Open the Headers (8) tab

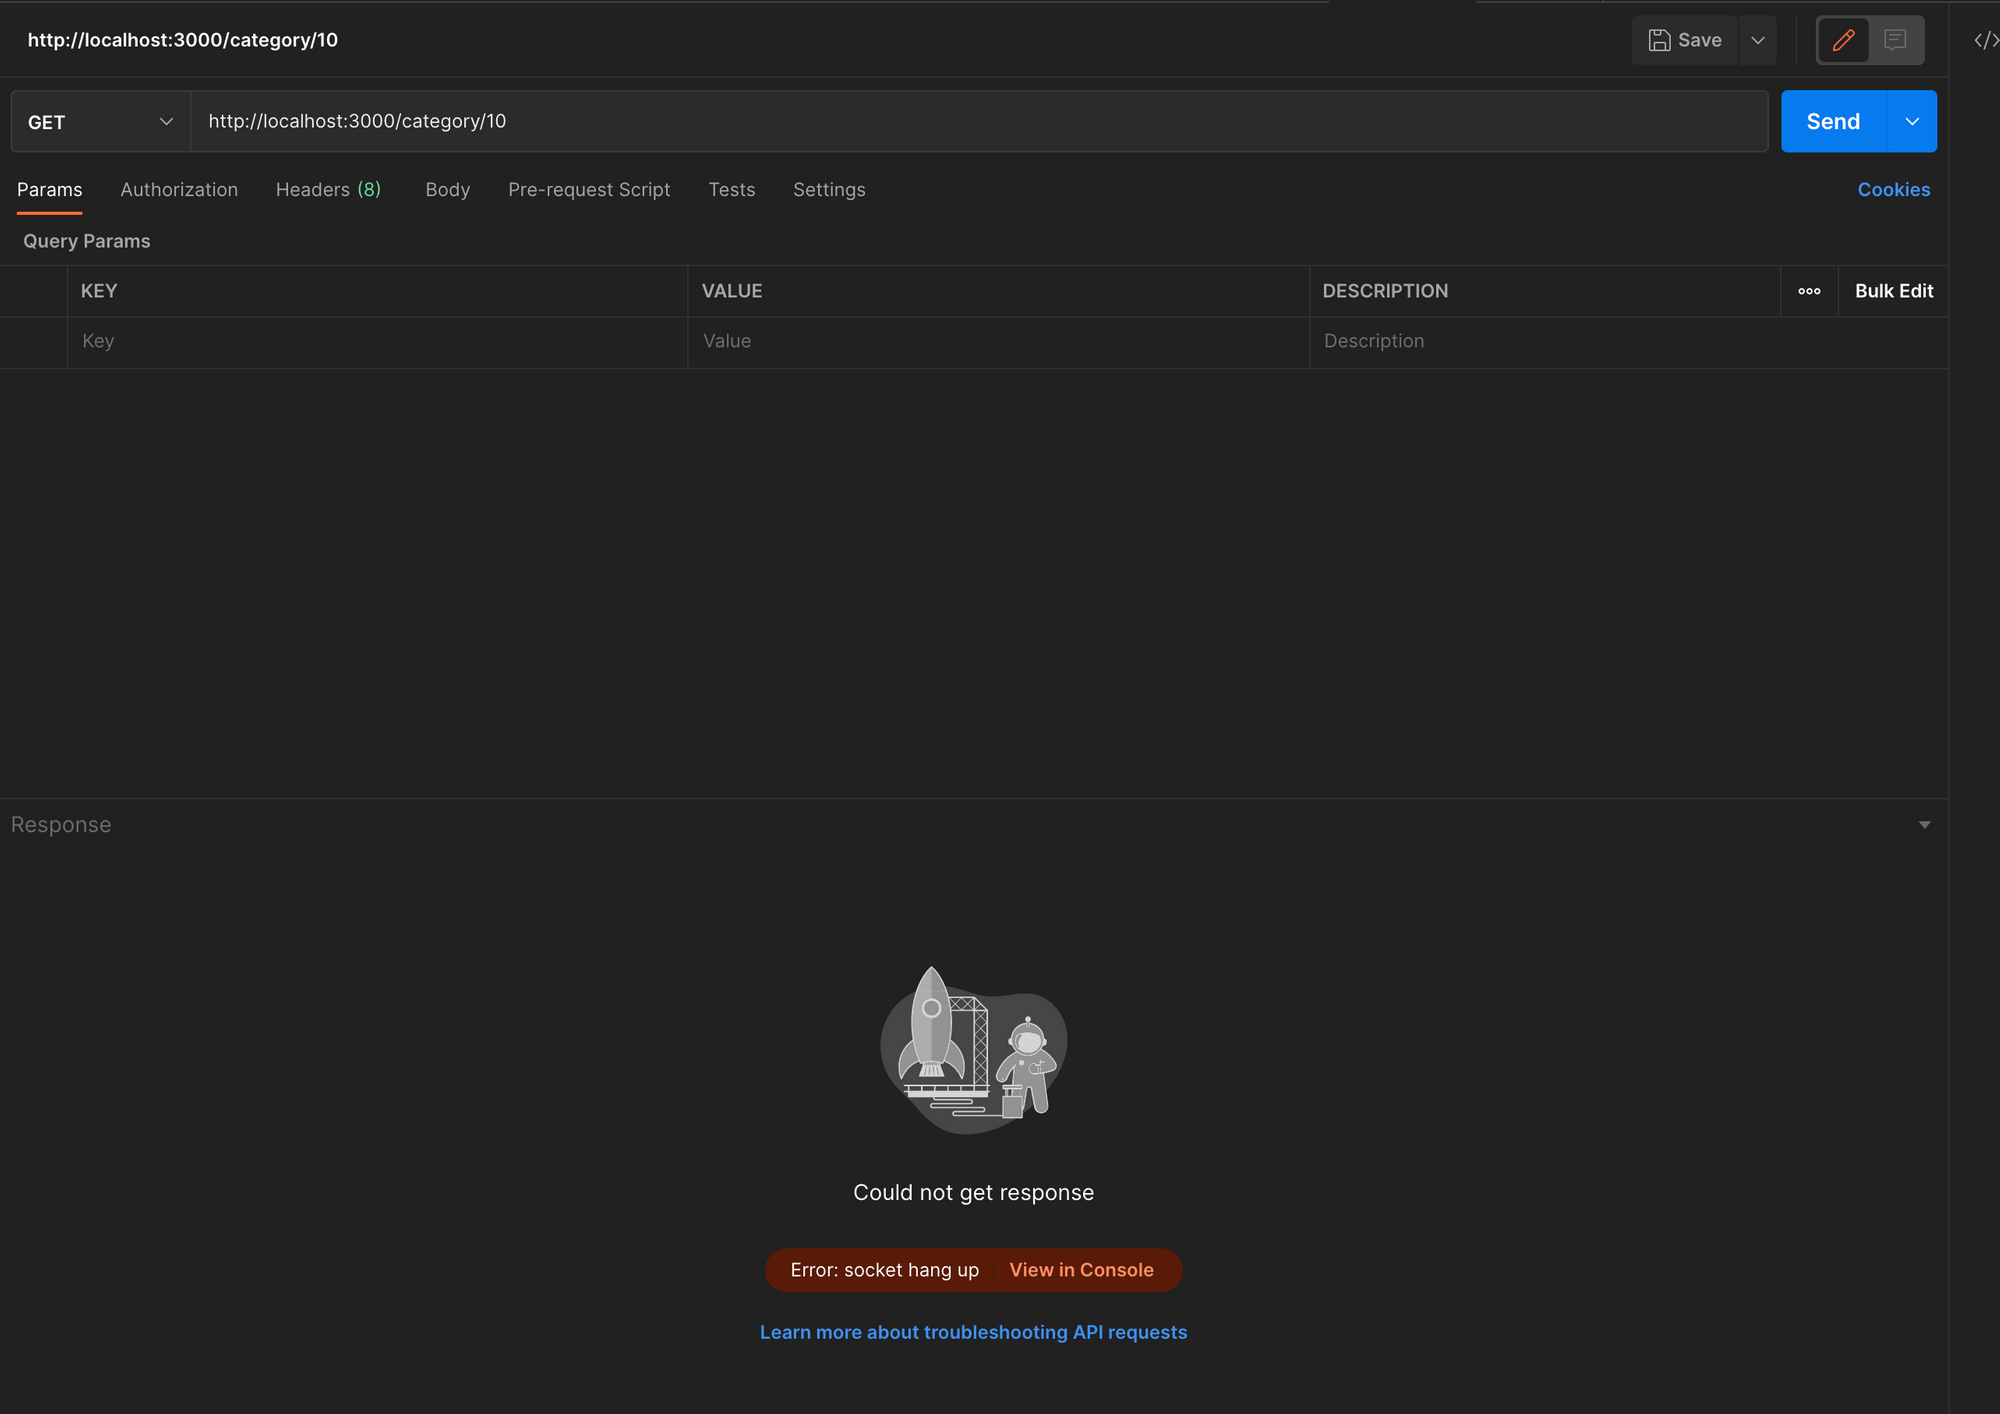click(328, 190)
